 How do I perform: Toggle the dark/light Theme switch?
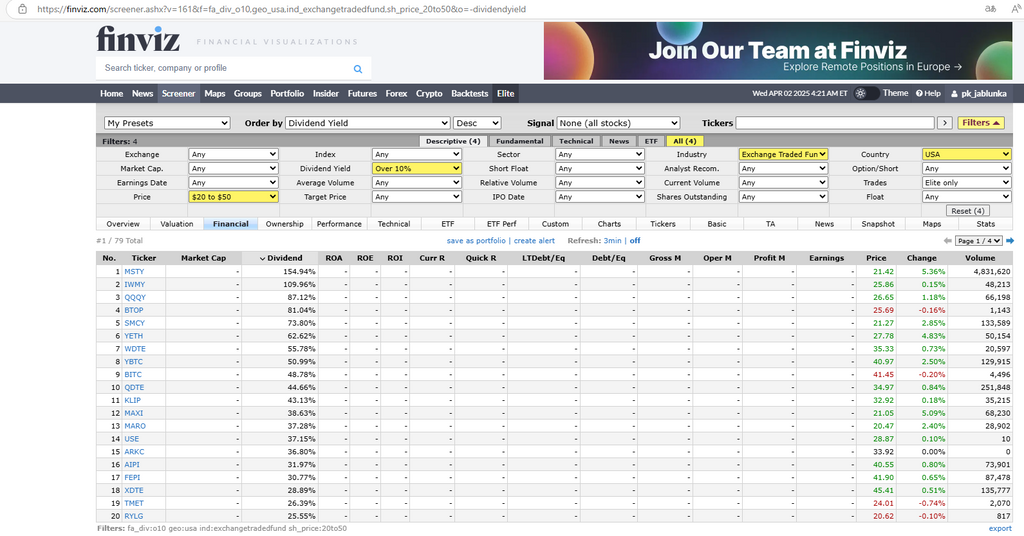click(866, 93)
